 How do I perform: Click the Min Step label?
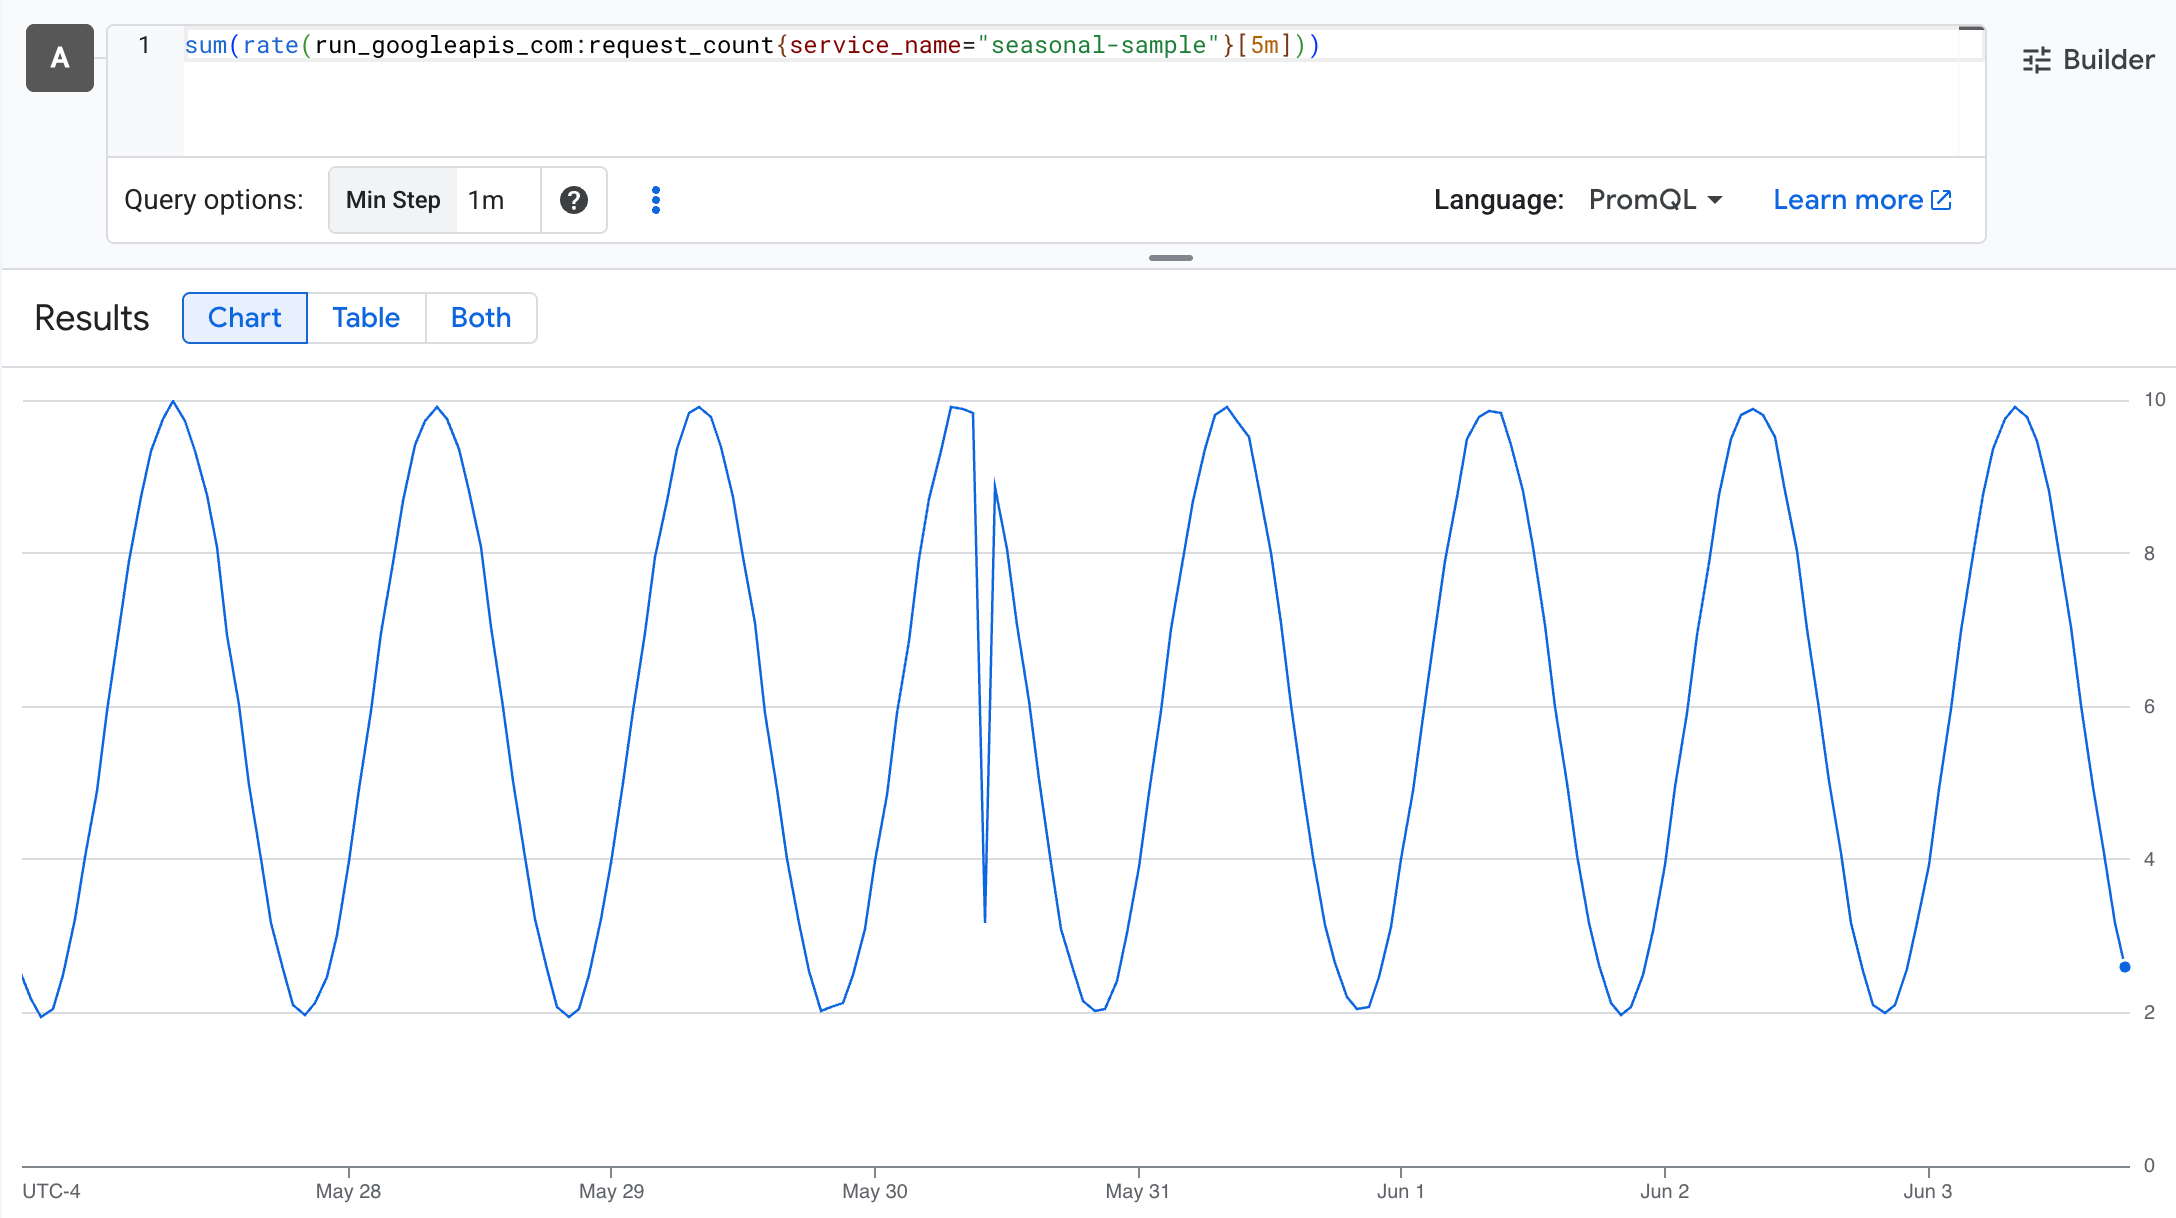(393, 200)
